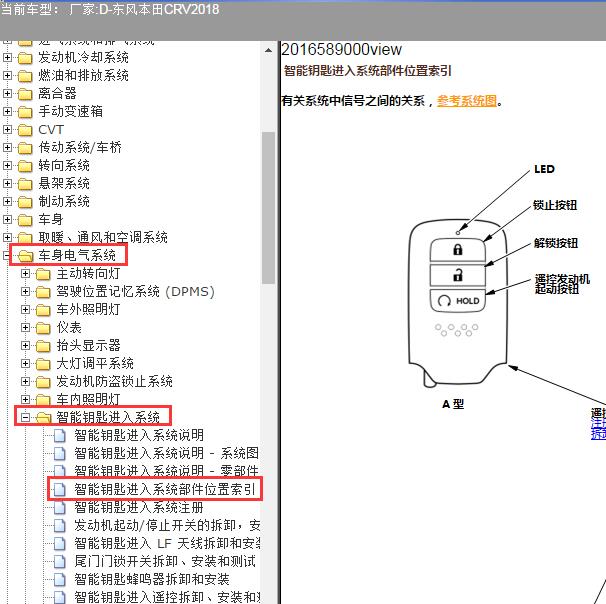This screenshot has height=604, width=606.
Task: Click the 车外照明灯 folder icon
Action: (x=43, y=310)
